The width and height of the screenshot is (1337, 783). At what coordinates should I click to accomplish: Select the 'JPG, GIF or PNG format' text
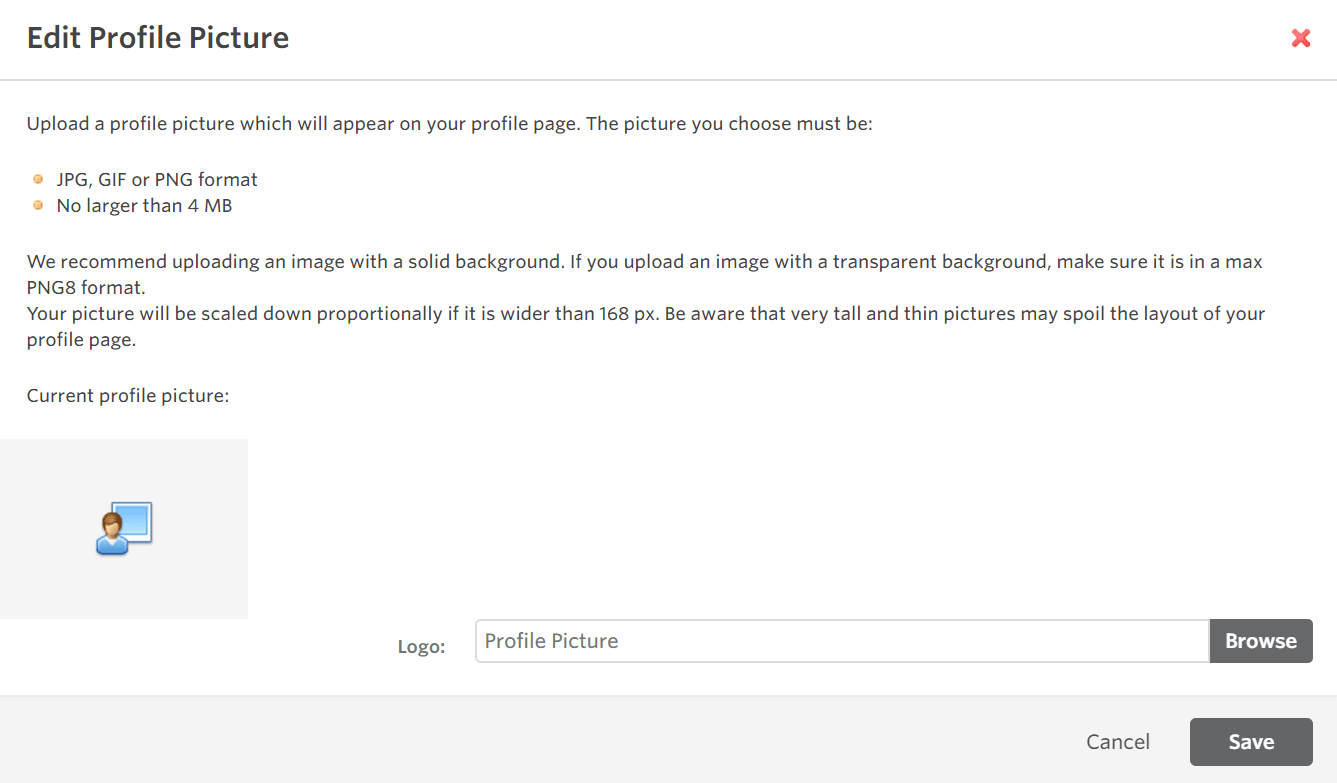pos(157,180)
